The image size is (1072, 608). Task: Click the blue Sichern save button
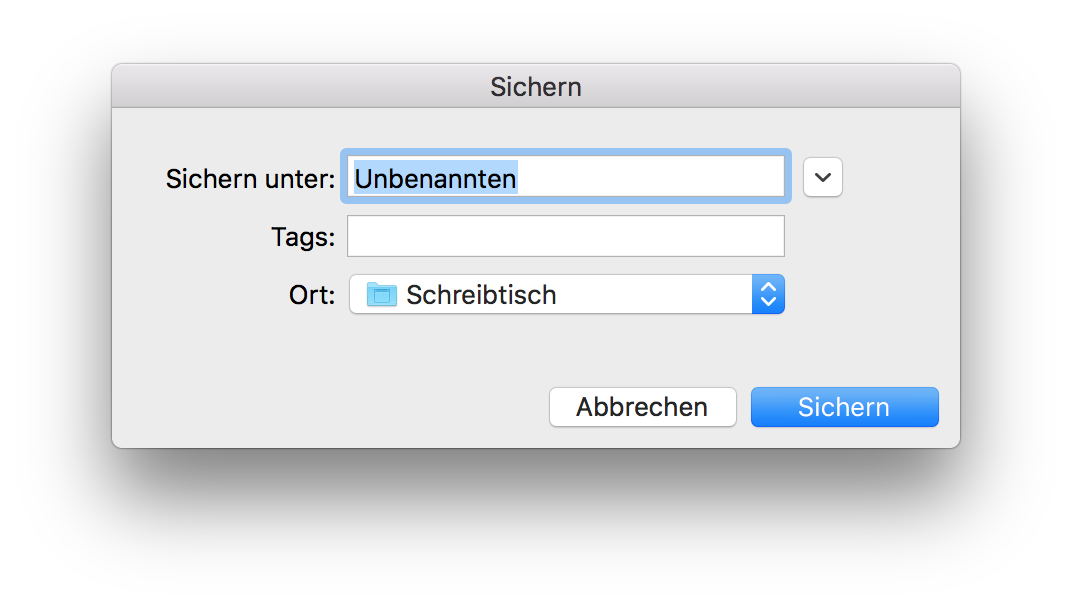tap(844, 407)
